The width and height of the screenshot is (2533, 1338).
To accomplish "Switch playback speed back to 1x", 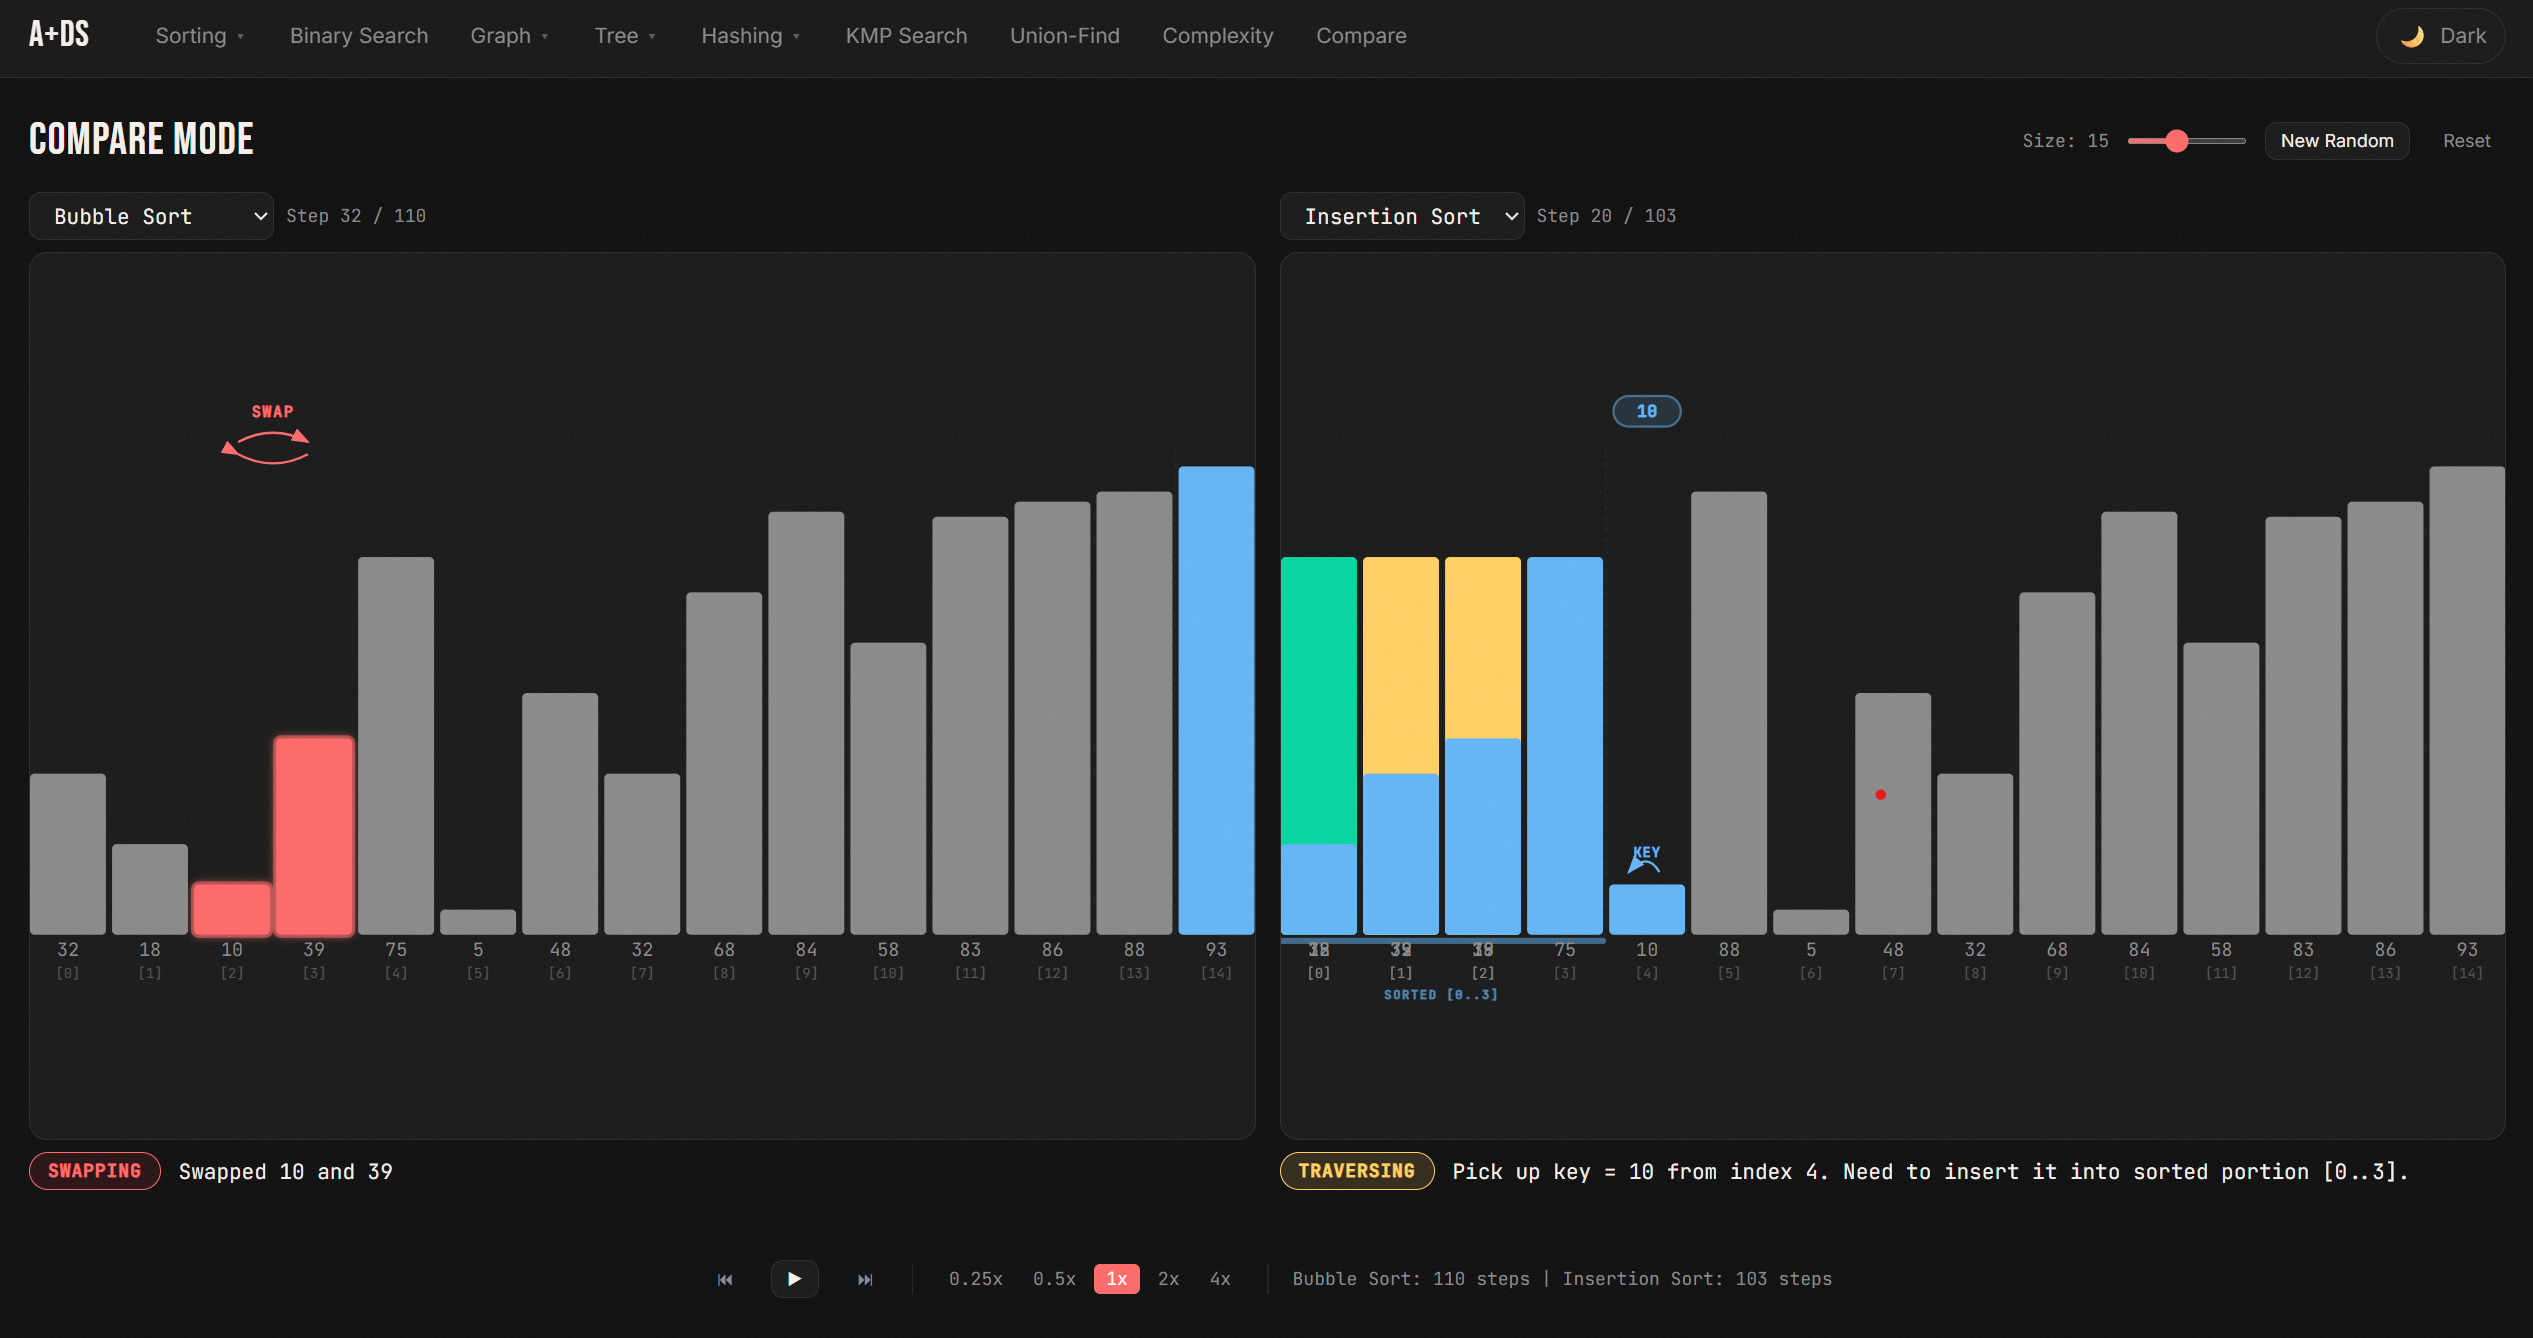I will pos(1116,1279).
